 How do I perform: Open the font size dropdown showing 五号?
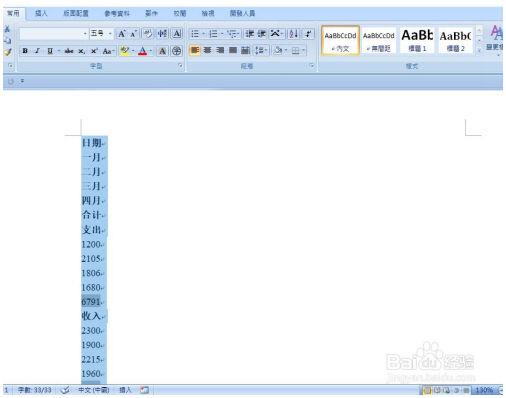coord(101,33)
